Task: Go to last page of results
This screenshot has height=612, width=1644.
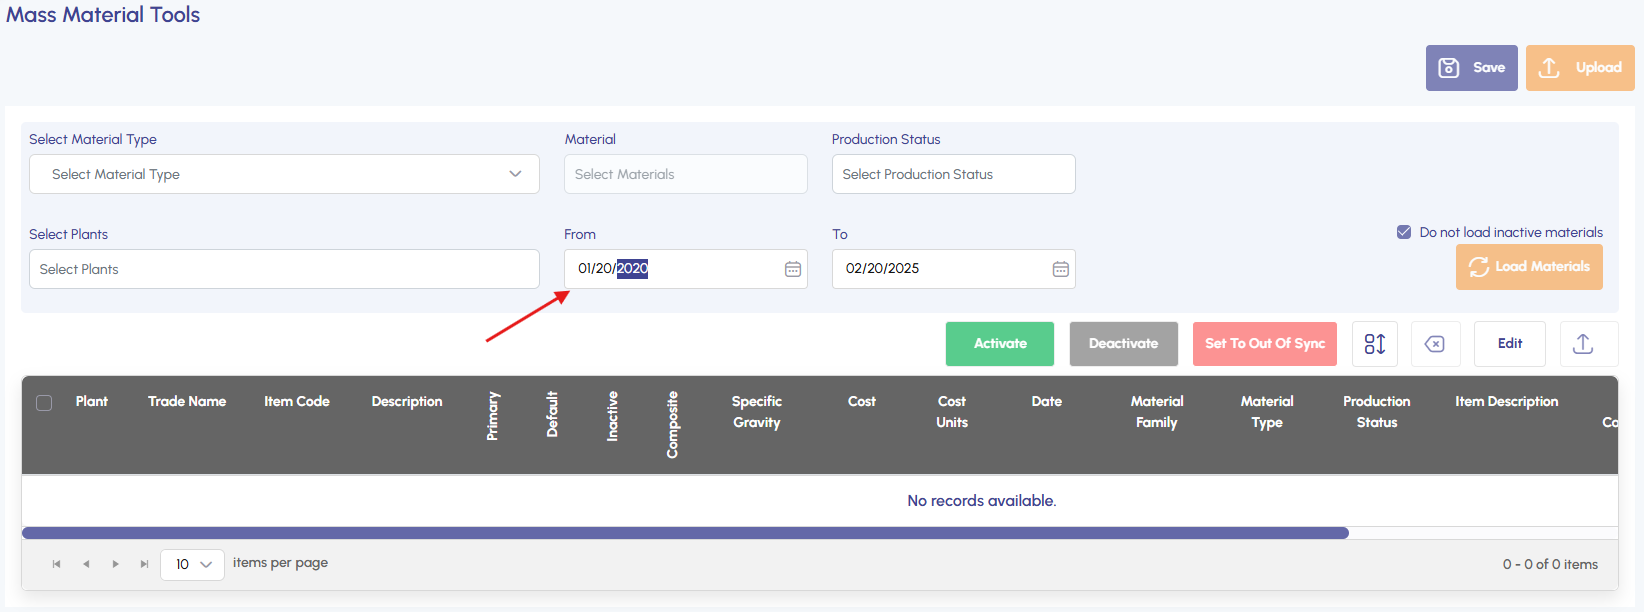Action: (x=145, y=564)
